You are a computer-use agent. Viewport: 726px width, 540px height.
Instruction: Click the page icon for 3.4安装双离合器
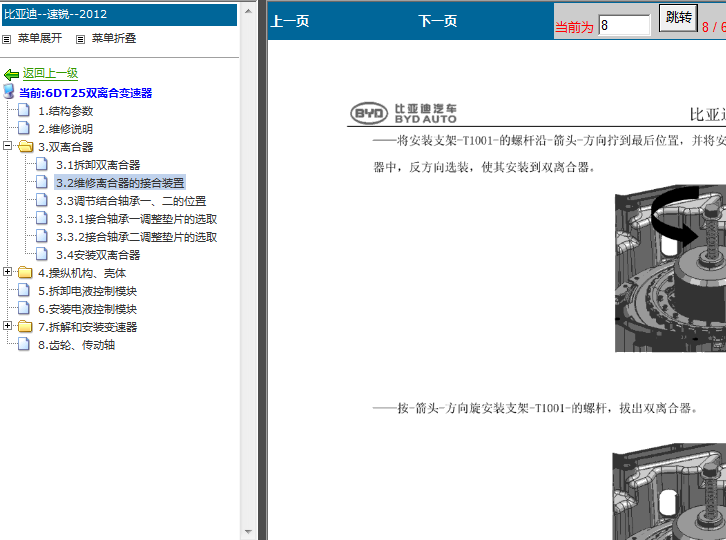coord(42,254)
